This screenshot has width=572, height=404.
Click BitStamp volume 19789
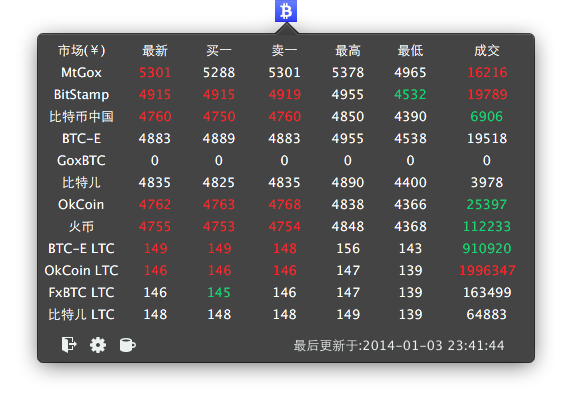(487, 95)
